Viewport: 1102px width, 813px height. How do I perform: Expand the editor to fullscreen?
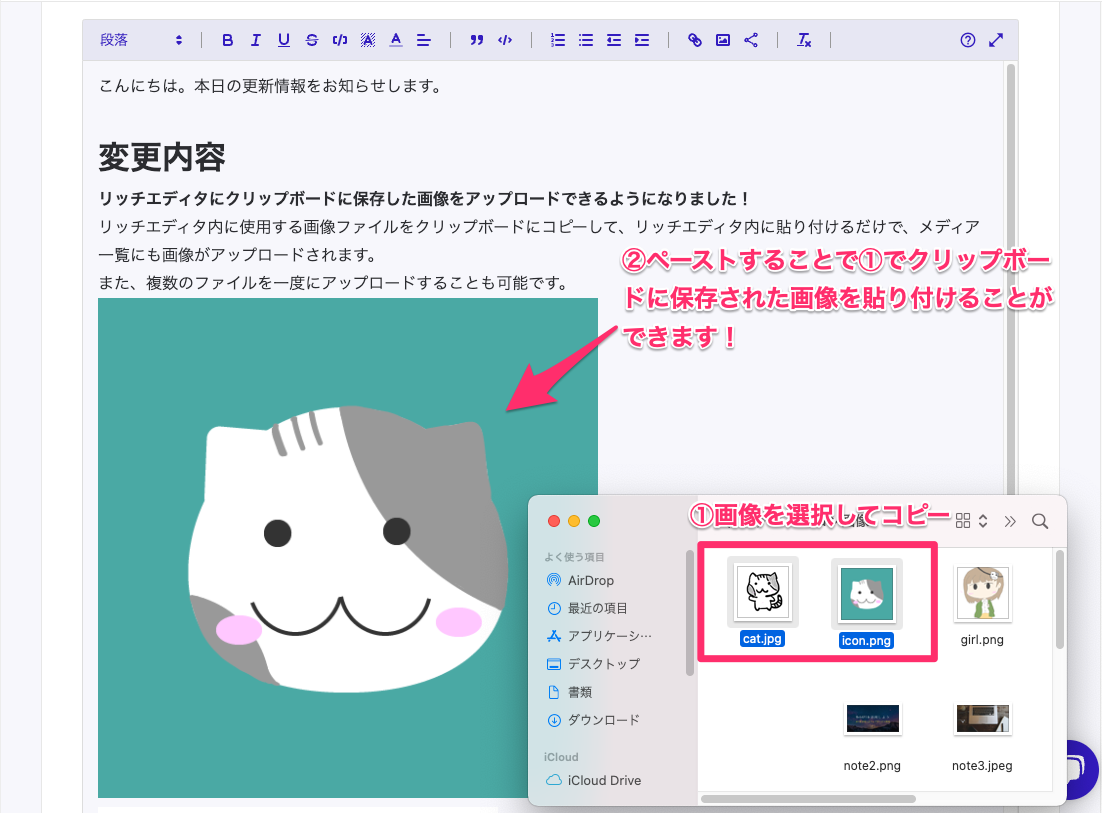(996, 40)
